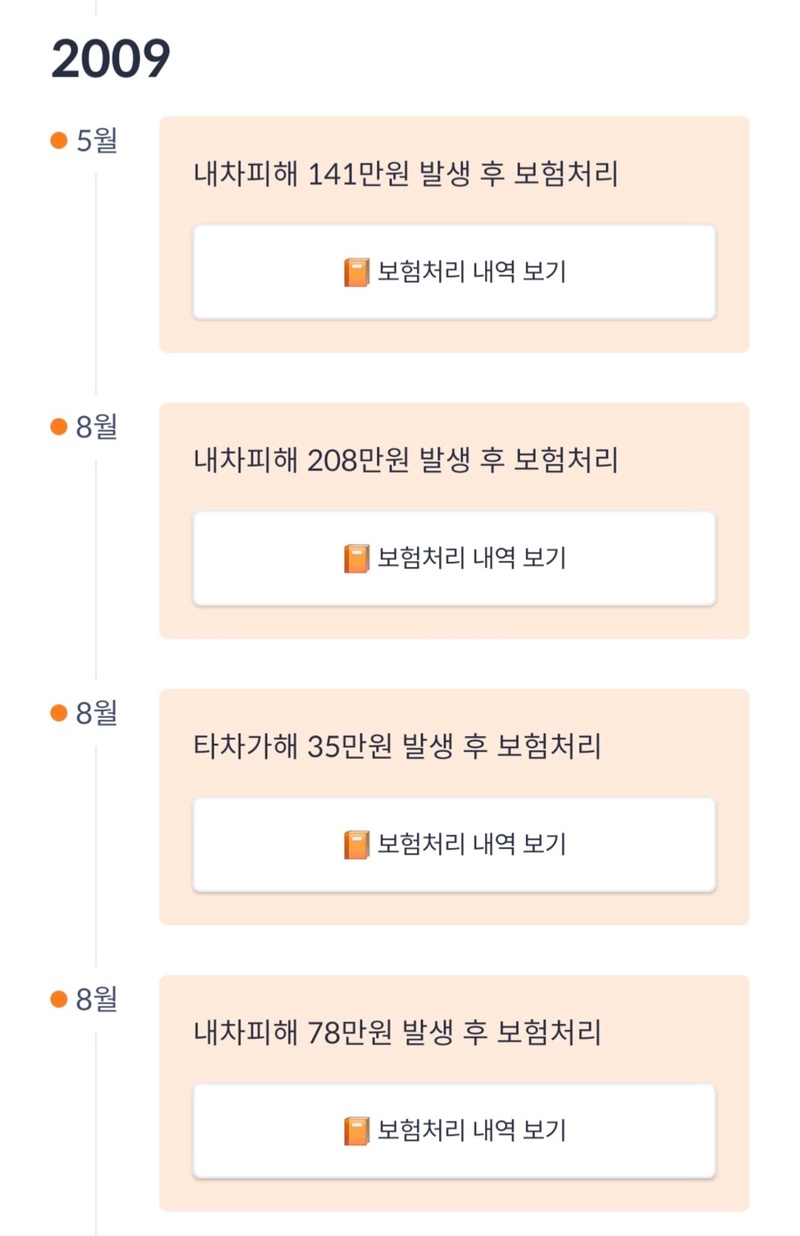View 보험처리 내역 for the 208만원 damage
Image resolution: width=800 pixels, height=1236 pixels.
pyautogui.click(x=454, y=558)
